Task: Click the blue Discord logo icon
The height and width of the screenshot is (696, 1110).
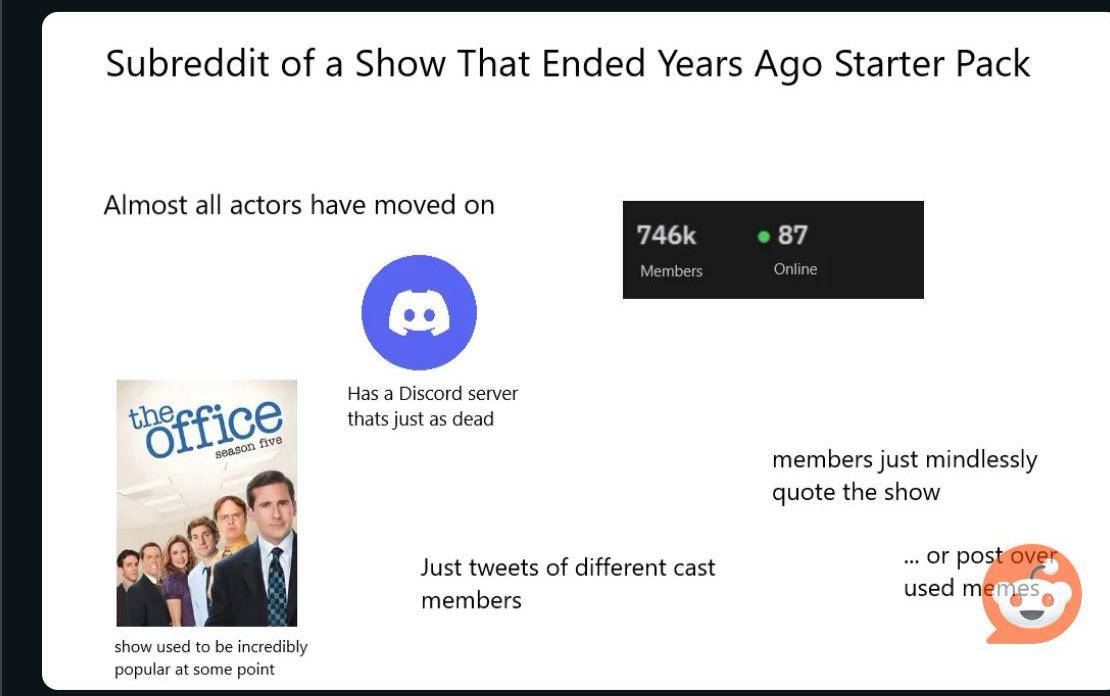Action: [x=418, y=312]
